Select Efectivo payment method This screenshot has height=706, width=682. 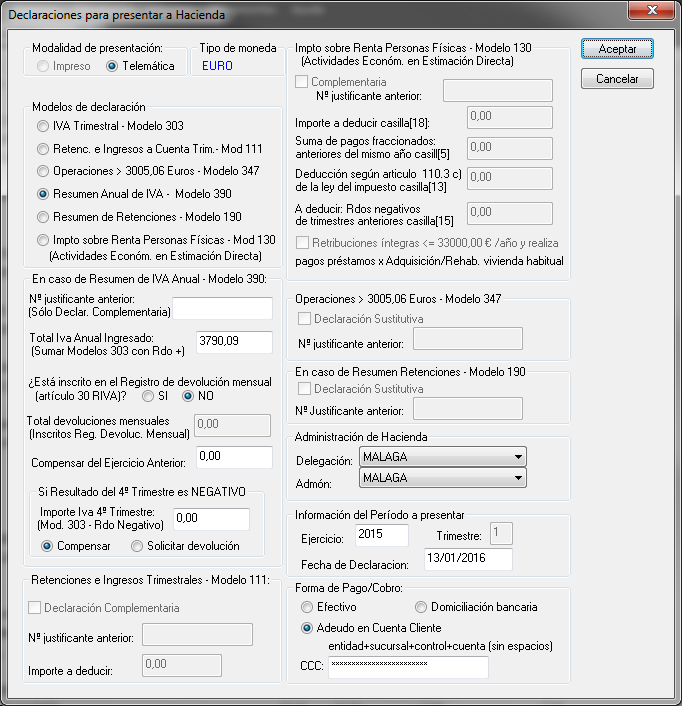(x=329, y=607)
